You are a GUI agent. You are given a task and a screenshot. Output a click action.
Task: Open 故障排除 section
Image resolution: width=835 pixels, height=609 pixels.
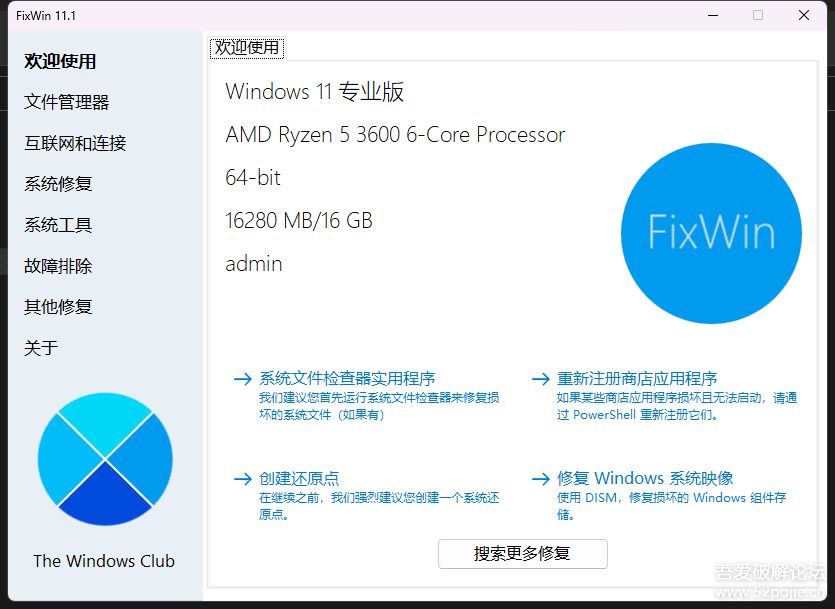click(x=58, y=266)
